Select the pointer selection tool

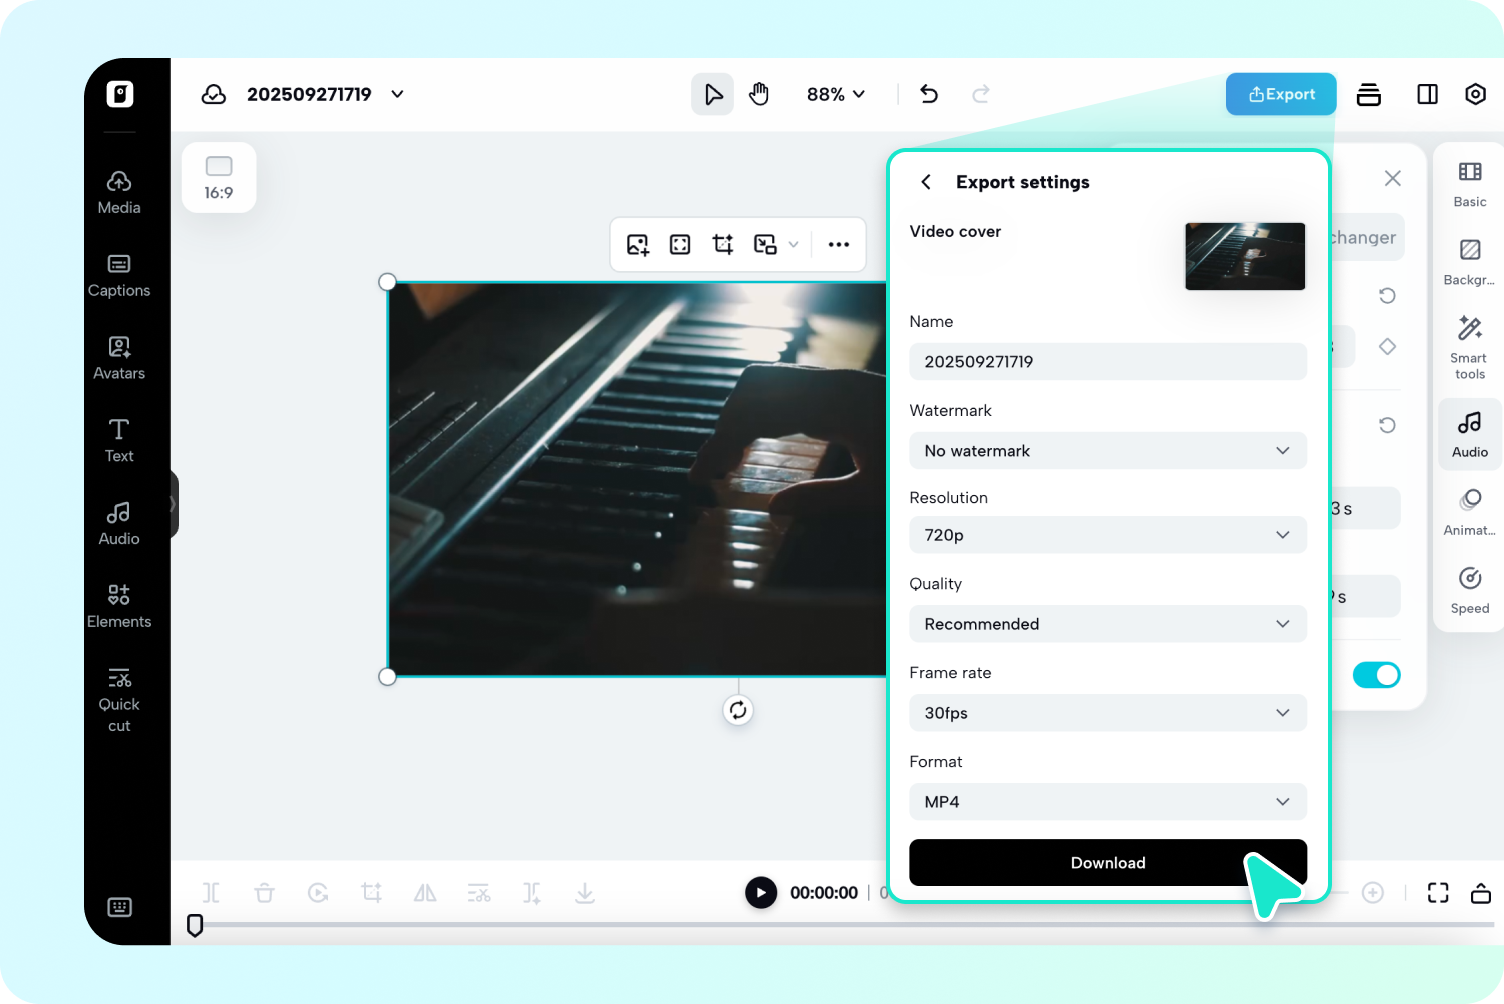click(713, 94)
